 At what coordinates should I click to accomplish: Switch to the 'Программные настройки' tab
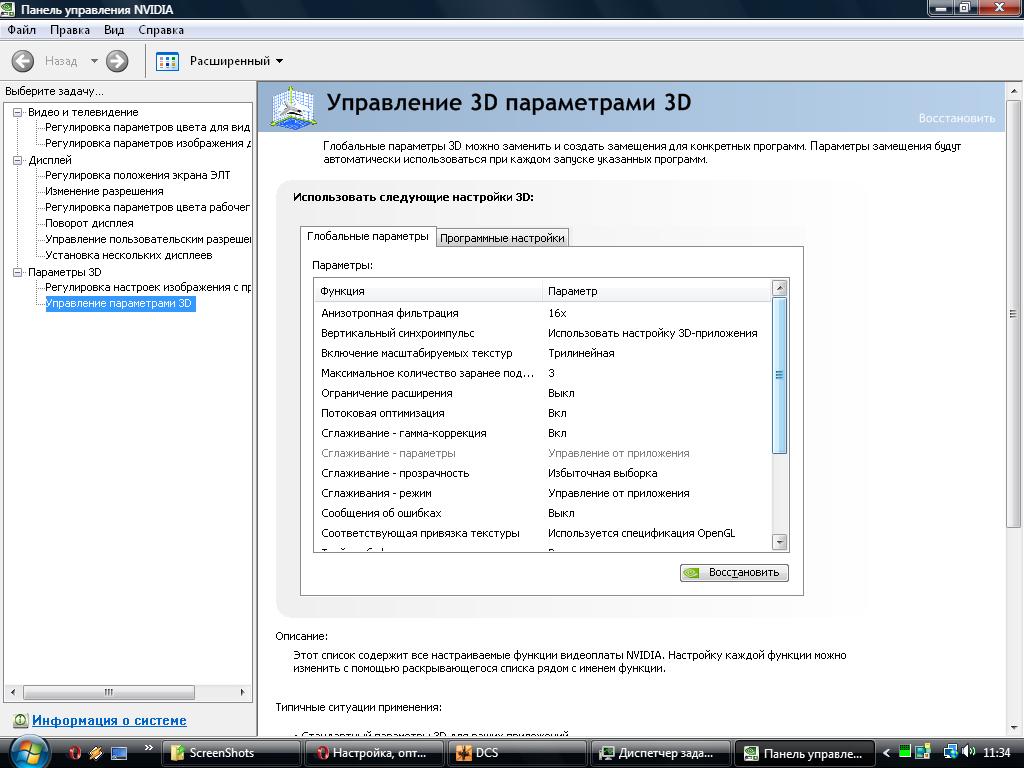click(x=502, y=238)
